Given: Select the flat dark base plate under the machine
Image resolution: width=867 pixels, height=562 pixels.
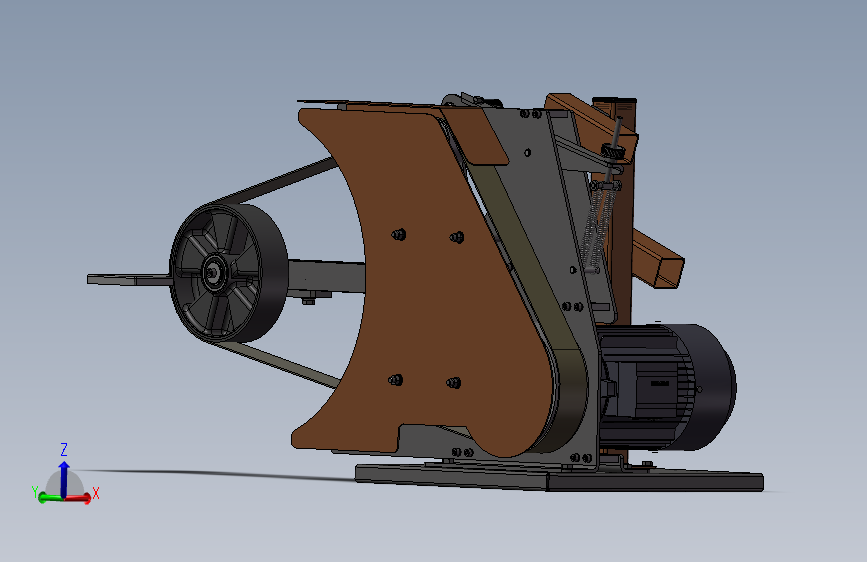Looking at the screenshot, I should pyautogui.click(x=559, y=477).
